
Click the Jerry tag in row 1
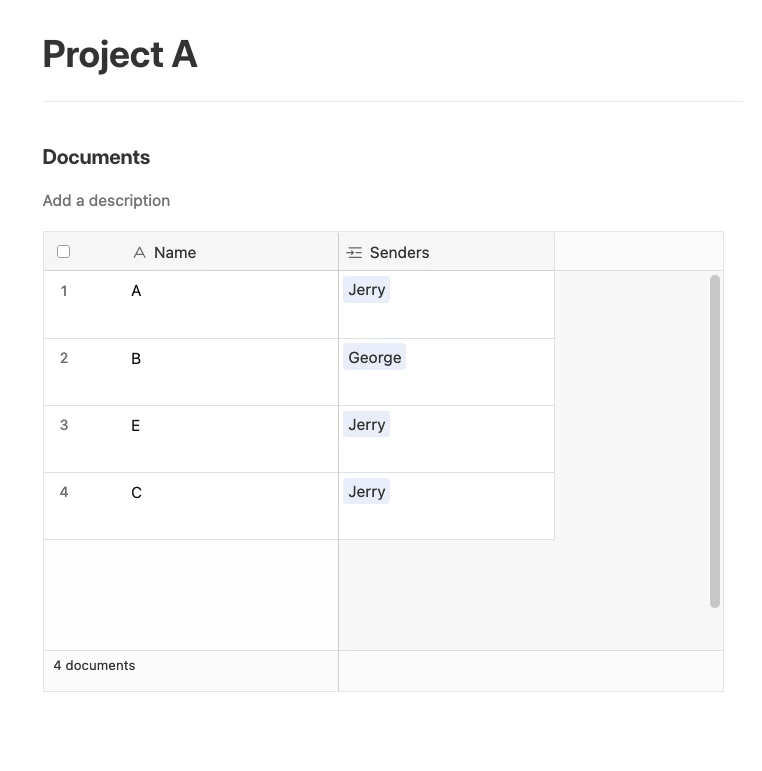[367, 290]
